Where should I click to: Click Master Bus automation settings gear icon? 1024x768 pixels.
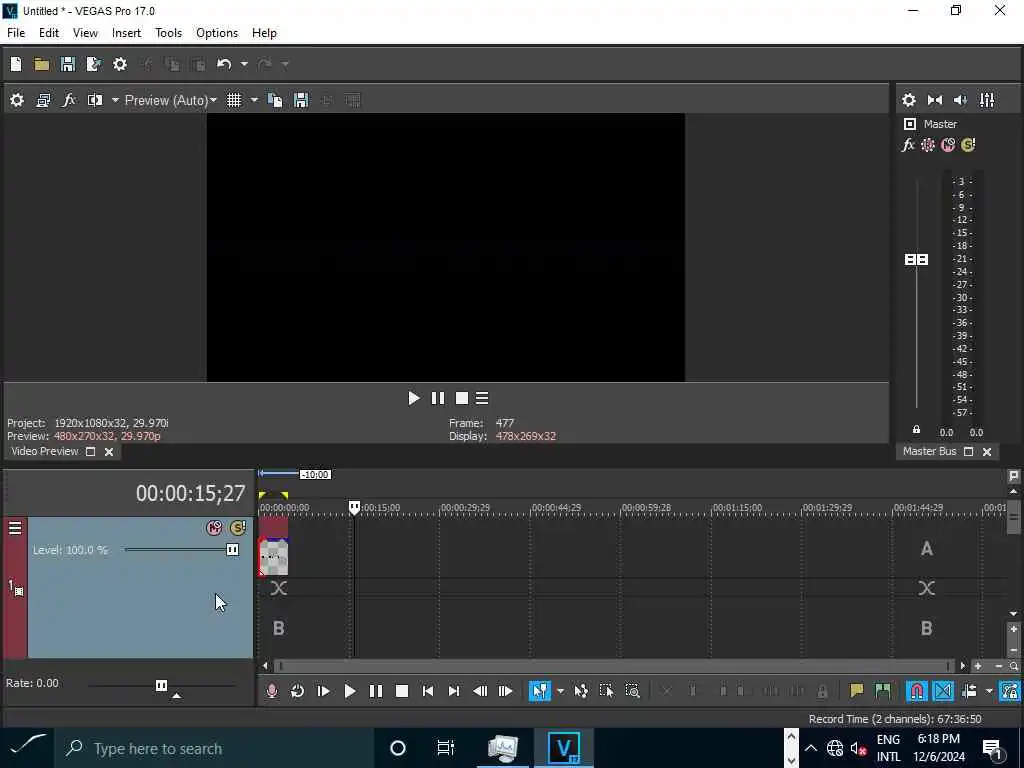(x=928, y=145)
